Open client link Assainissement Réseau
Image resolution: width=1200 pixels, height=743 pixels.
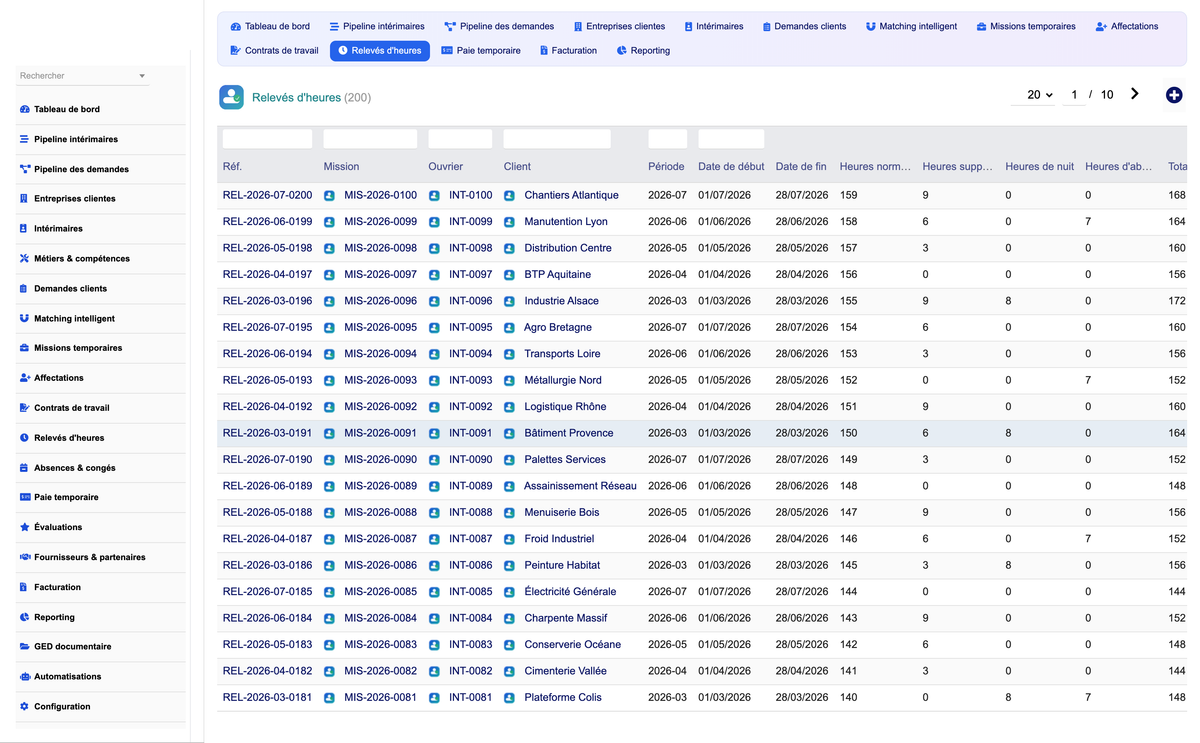580,486
